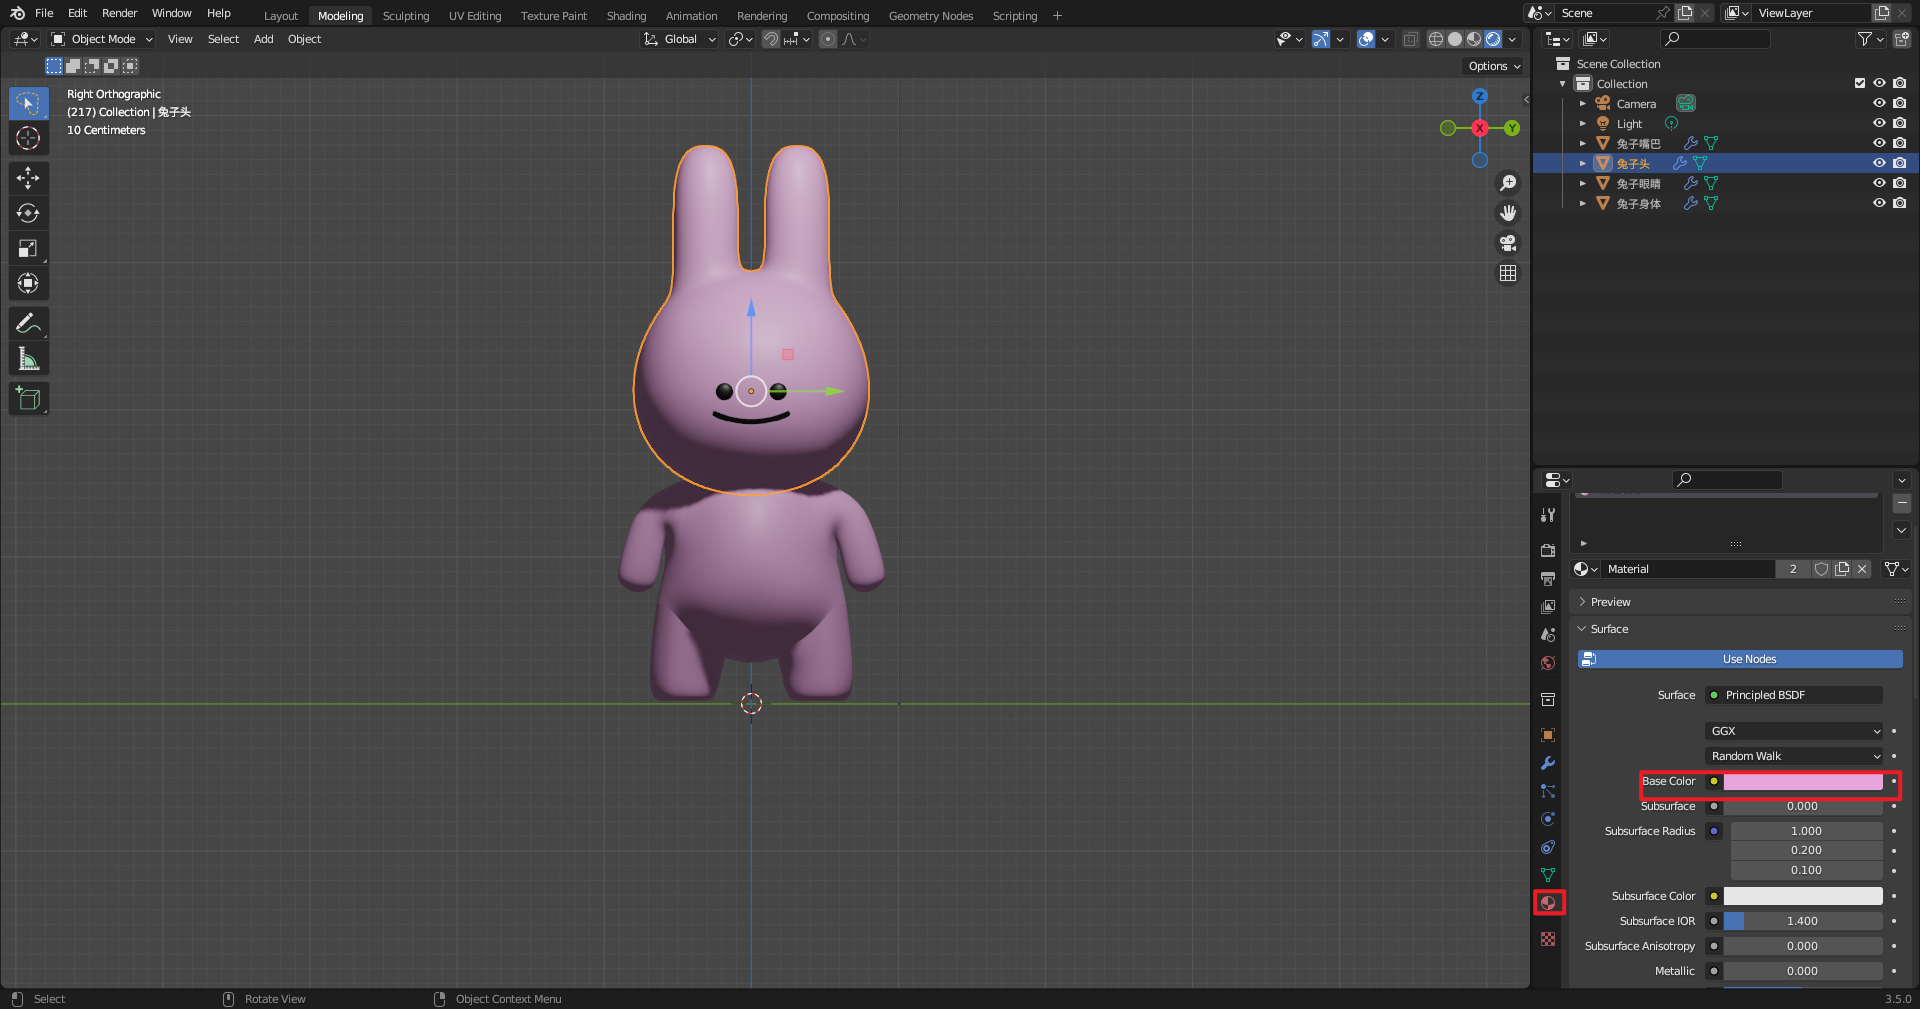Switch to the UV Editing workspace tab

click(475, 16)
